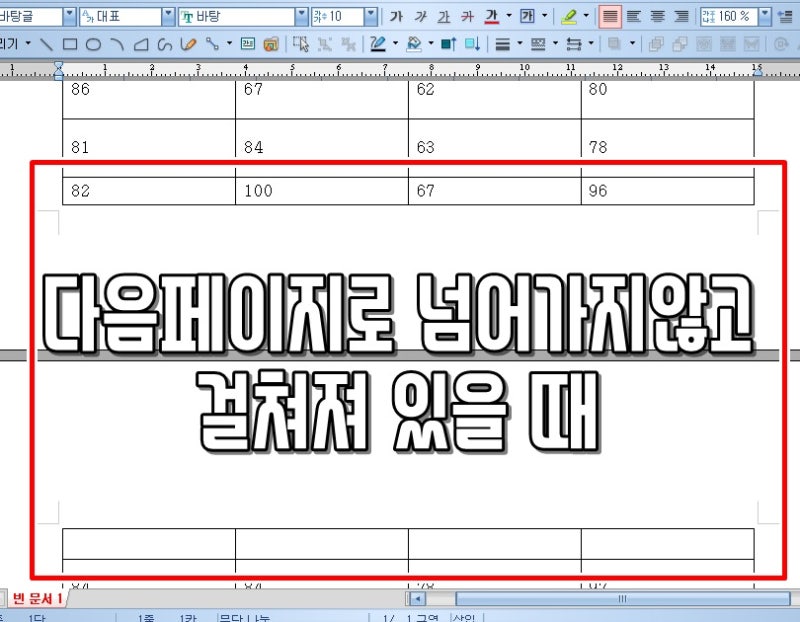This screenshot has width=800, height=622.
Task: Select the ellipse drawing tool
Action: click(x=93, y=44)
